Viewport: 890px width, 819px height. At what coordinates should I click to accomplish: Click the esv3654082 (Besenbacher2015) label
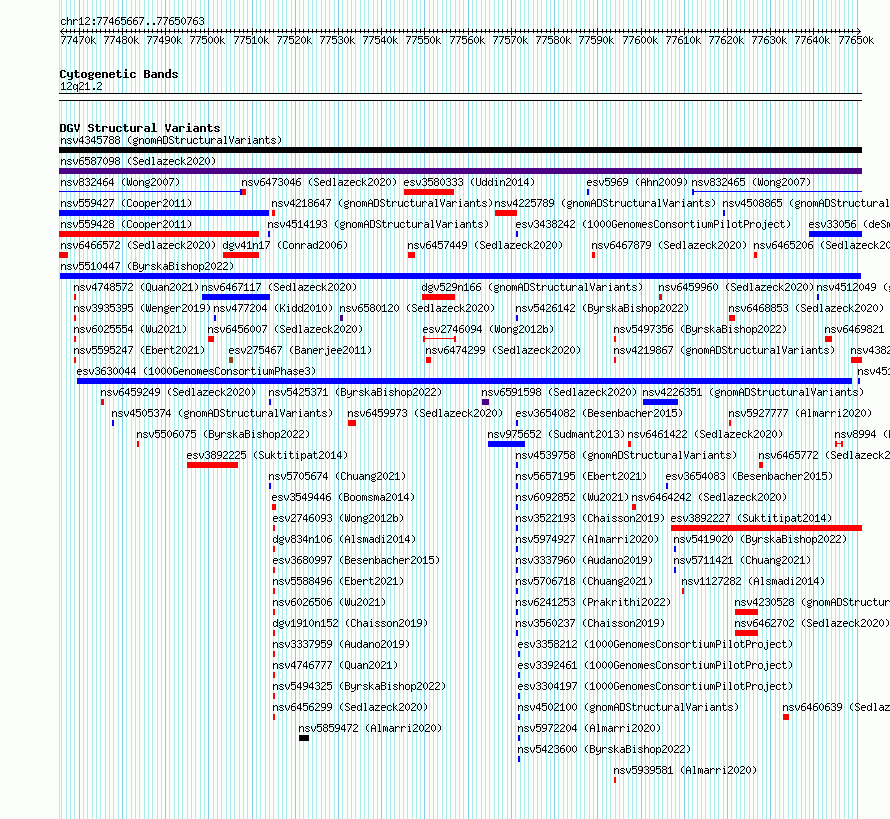coord(599,413)
